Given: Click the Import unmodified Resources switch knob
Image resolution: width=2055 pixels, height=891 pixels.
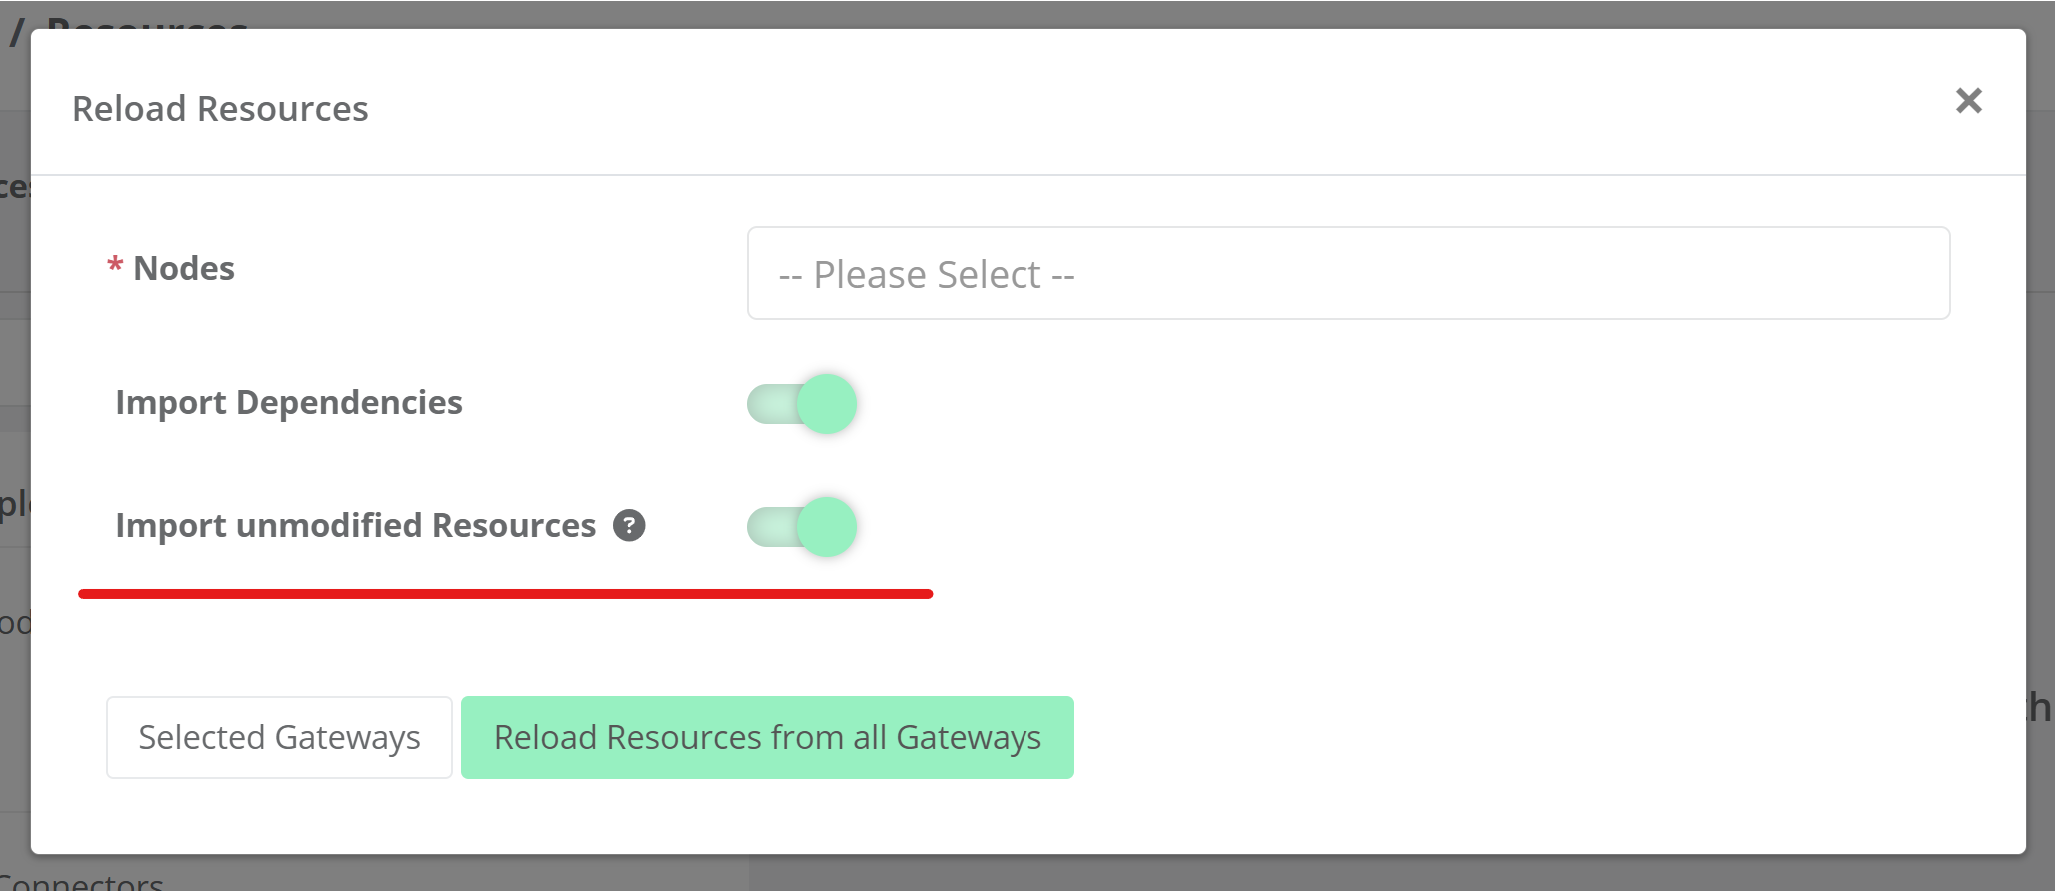Looking at the screenshot, I should (x=828, y=527).
